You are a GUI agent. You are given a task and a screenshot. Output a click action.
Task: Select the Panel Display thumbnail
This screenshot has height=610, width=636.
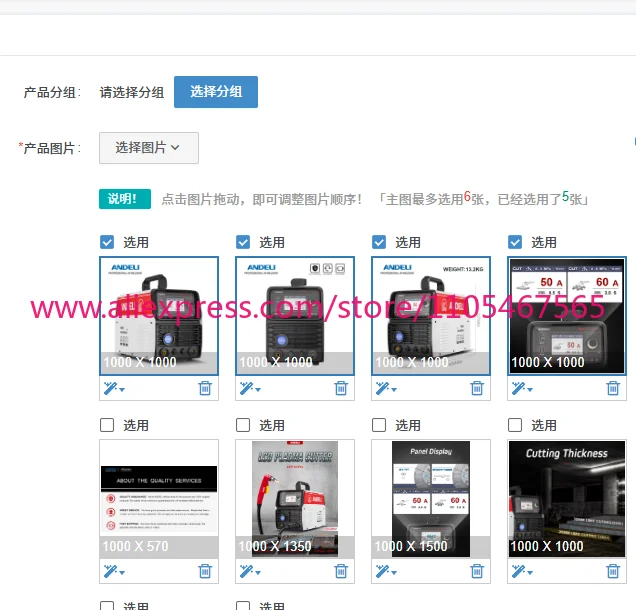click(x=431, y=499)
